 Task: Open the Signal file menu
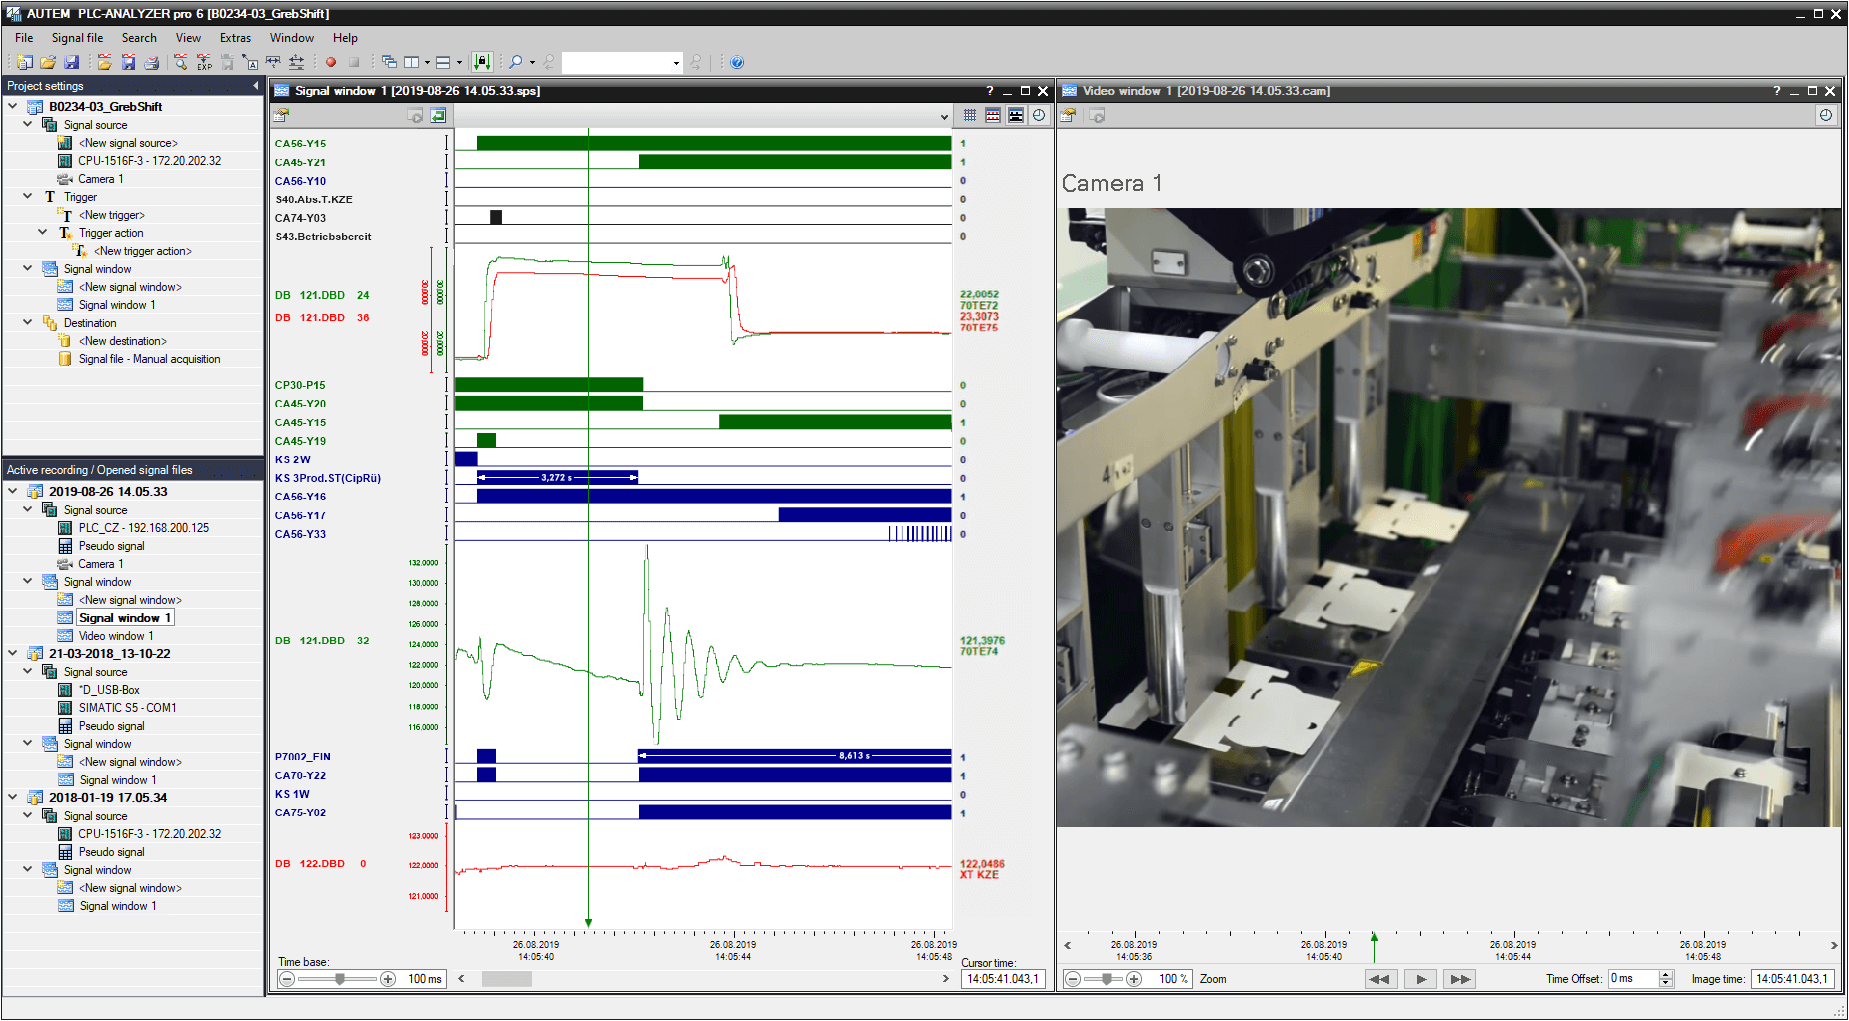tap(77, 38)
